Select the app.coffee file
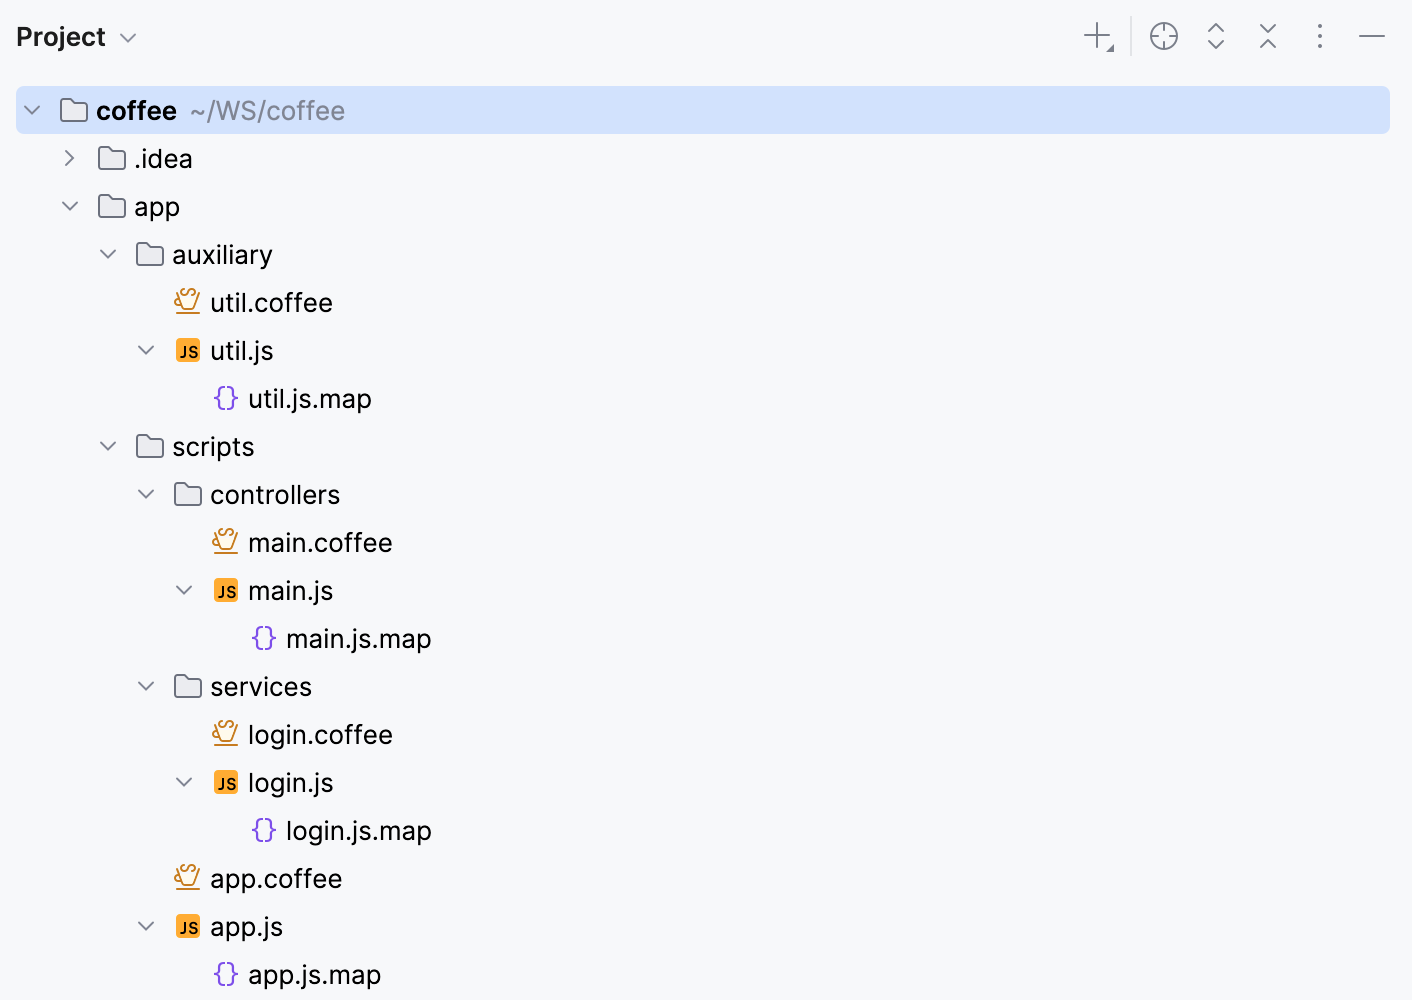1412x1000 pixels. [276, 878]
